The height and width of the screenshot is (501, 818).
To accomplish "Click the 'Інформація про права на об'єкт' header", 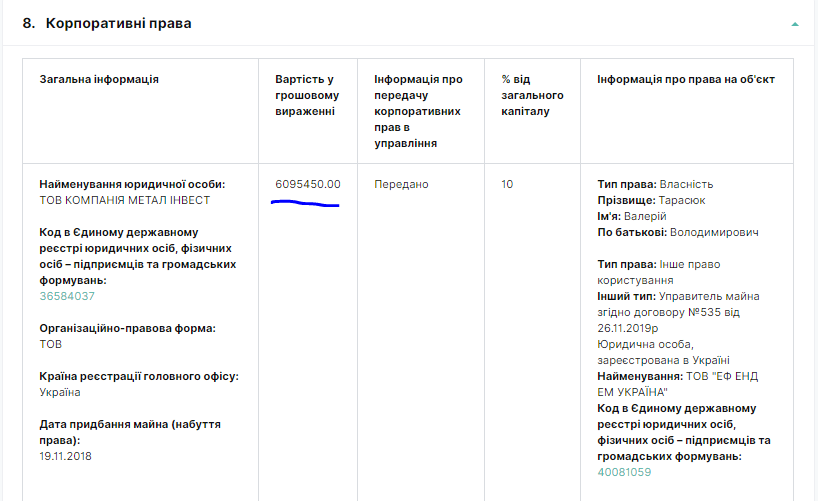I will (x=685, y=79).
